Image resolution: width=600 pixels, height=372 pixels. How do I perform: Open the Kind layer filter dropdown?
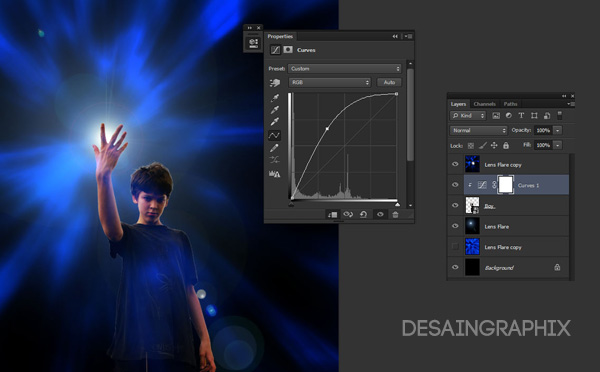coord(468,116)
